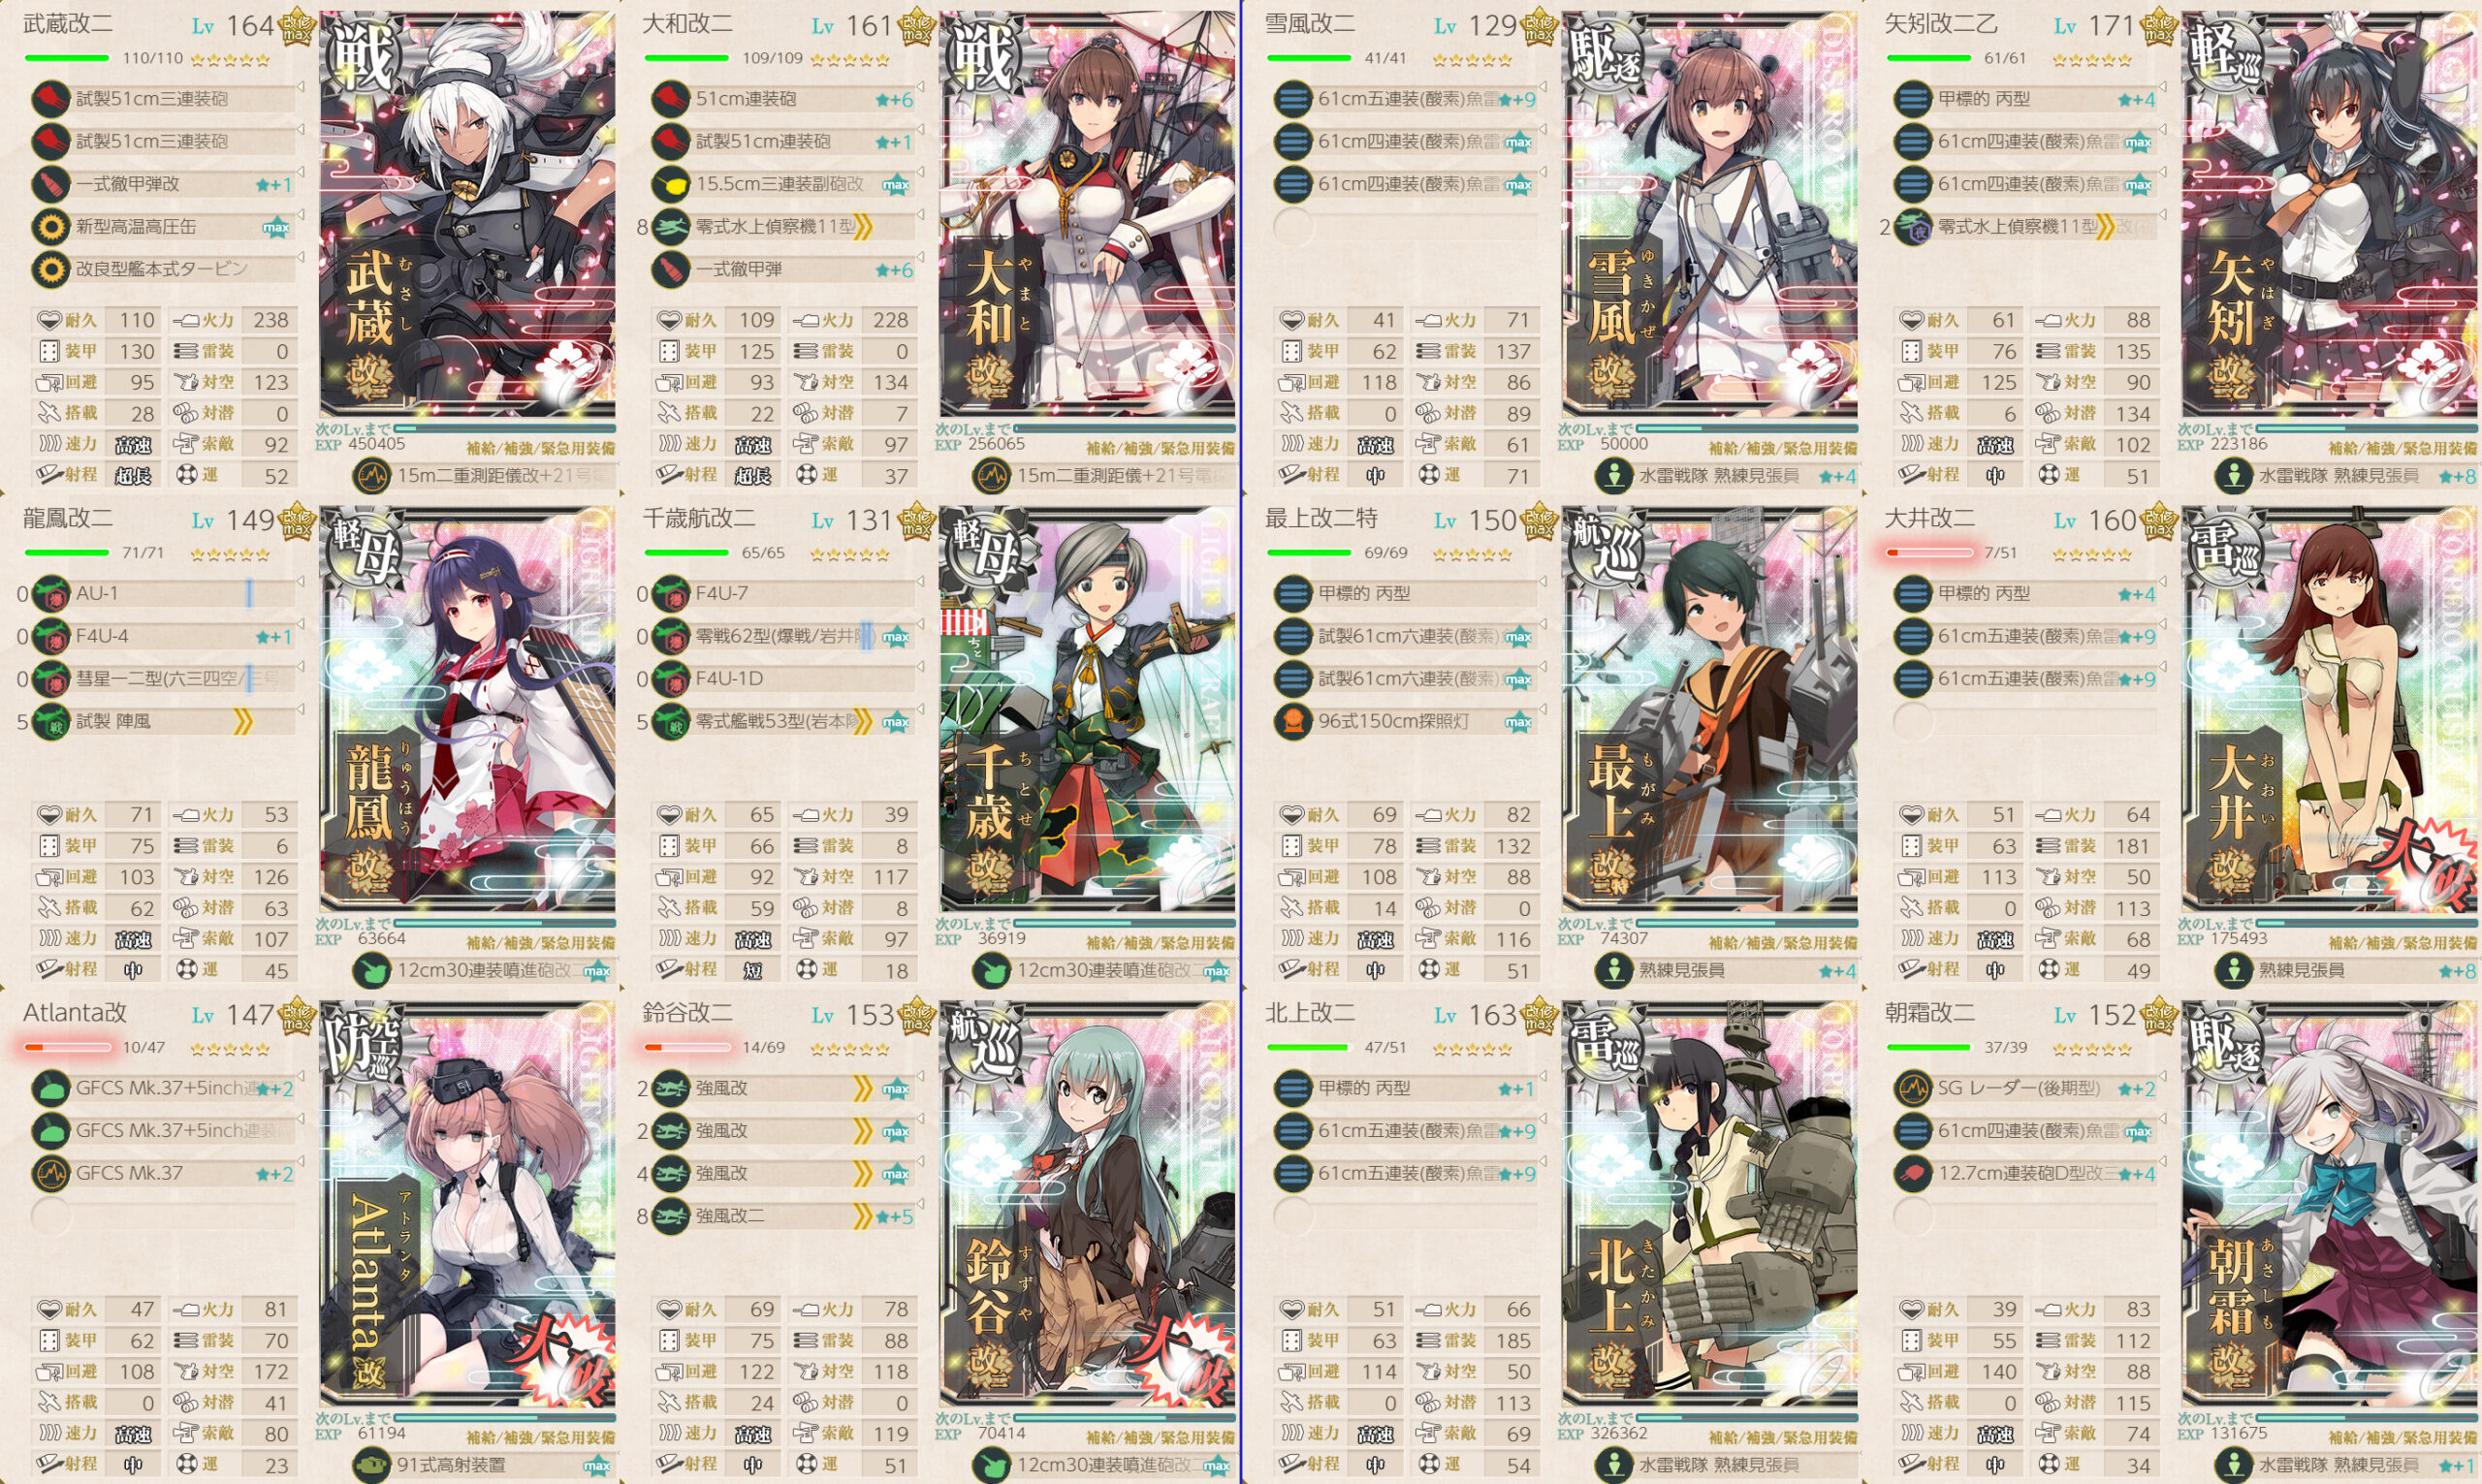This screenshot has height=1484, width=2482.
Task: Click Musashi's 新型高温高圧缶 boiler icon
Action: (51, 227)
